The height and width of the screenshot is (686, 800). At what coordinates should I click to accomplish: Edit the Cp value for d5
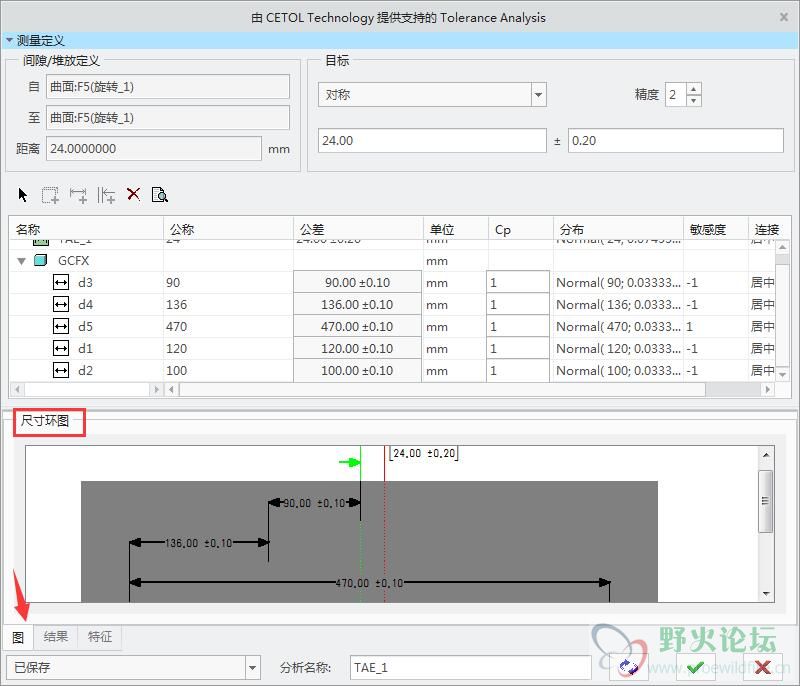coord(518,326)
